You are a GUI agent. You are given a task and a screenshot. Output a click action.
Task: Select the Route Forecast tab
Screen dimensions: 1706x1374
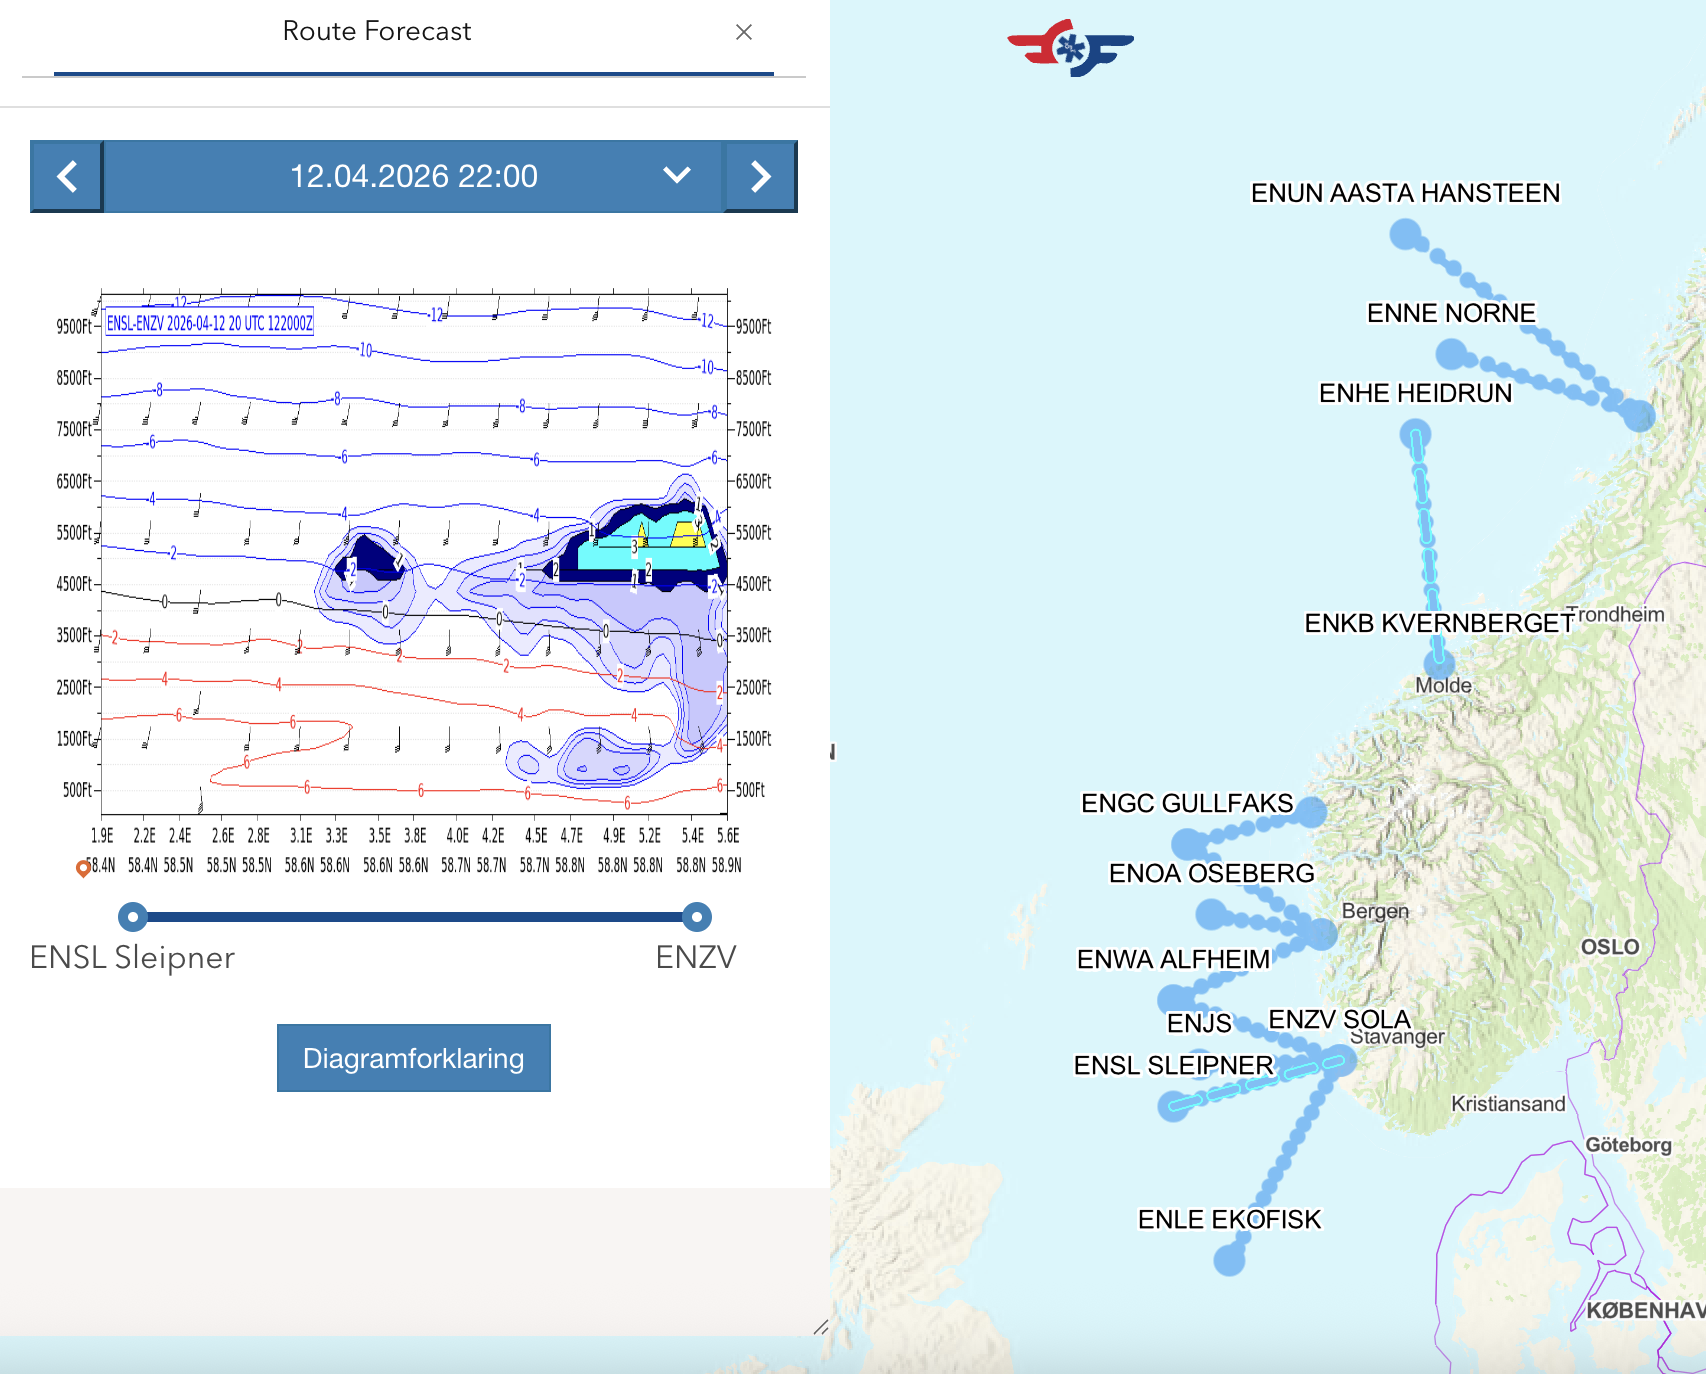377,32
